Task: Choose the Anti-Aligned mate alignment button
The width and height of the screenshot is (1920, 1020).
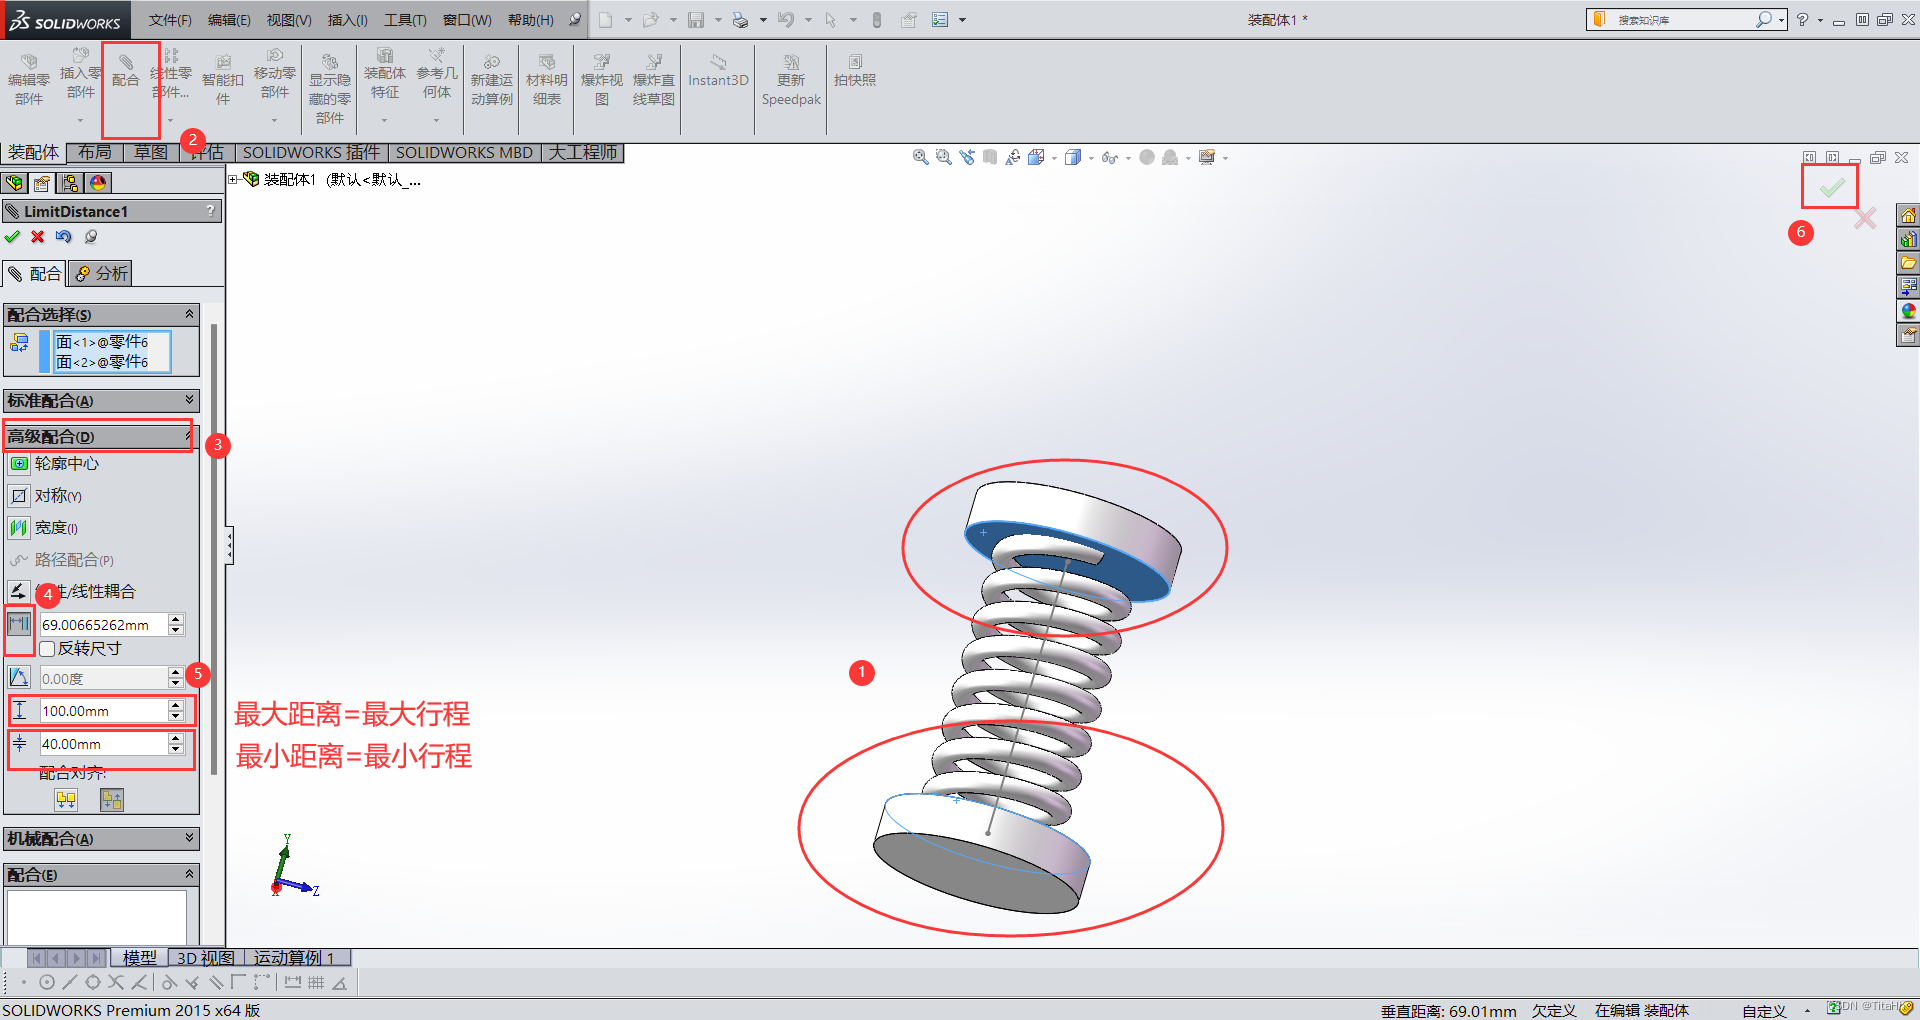Action: click(x=112, y=800)
